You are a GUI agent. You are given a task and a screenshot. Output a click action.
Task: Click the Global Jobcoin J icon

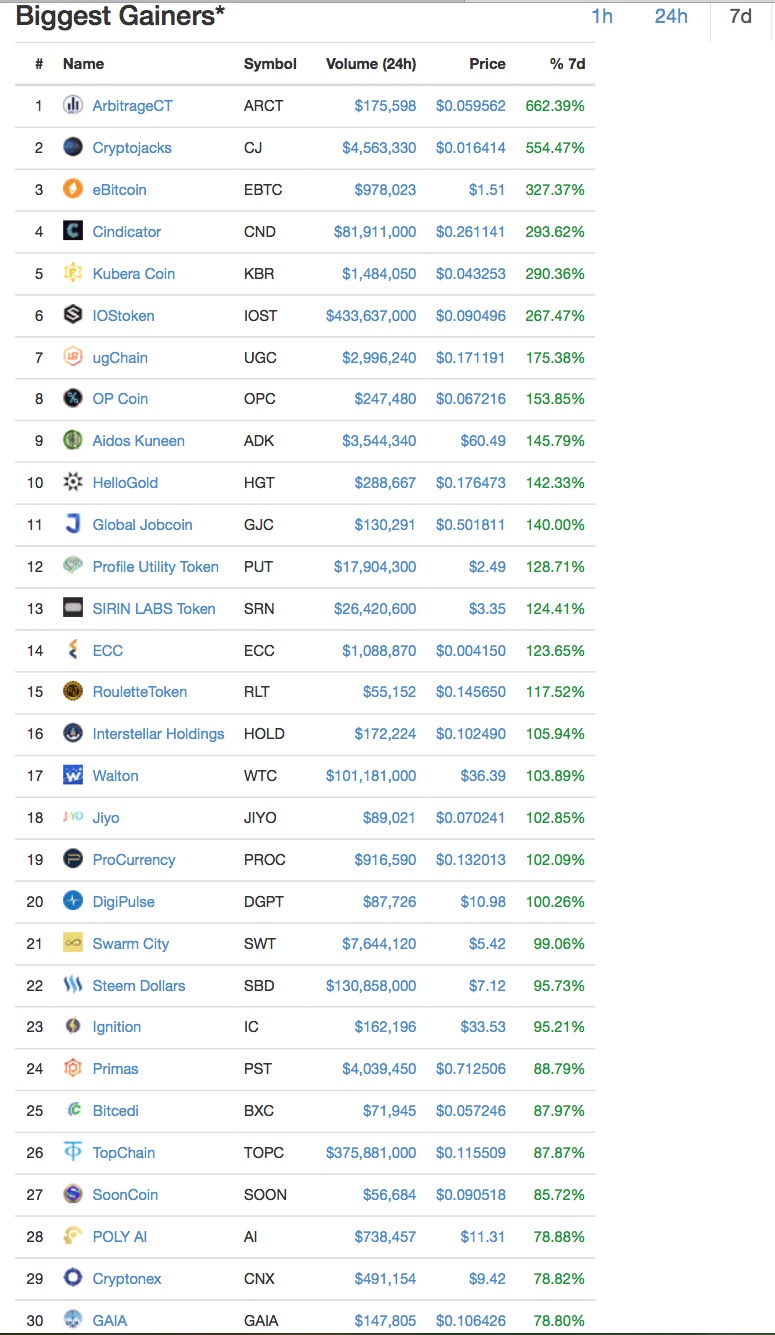click(x=73, y=524)
